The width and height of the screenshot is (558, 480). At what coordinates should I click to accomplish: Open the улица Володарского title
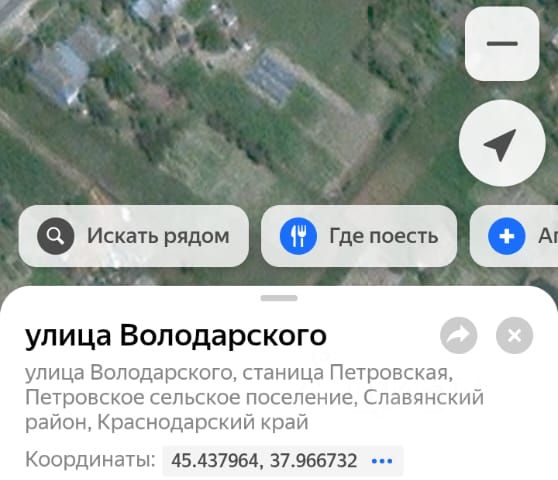pyautogui.click(x=176, y=336)
